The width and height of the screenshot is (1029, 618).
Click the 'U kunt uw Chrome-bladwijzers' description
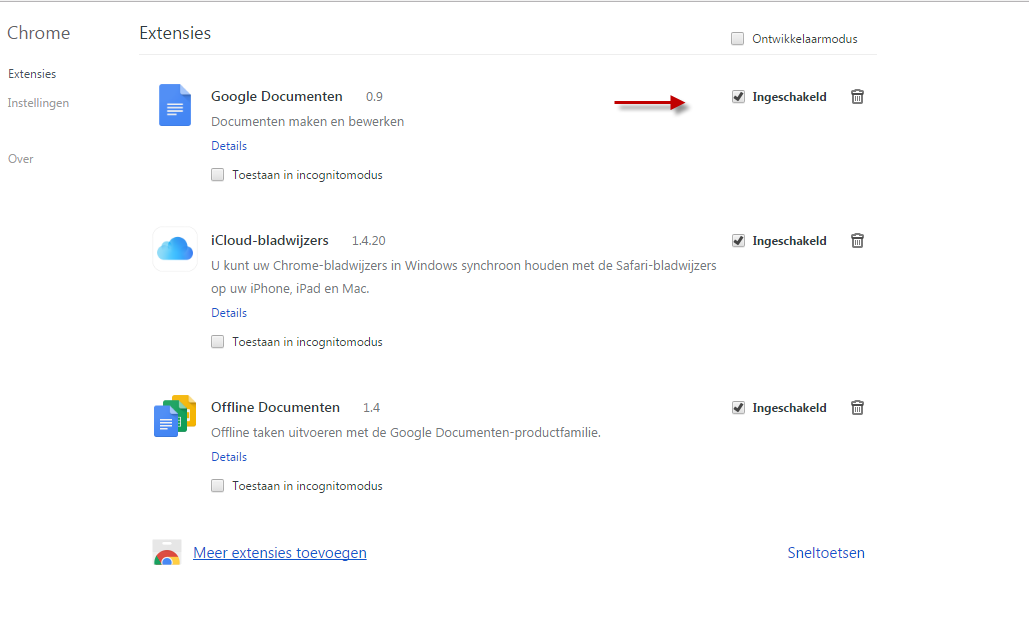pyautogui.click(x=463, y=277)
